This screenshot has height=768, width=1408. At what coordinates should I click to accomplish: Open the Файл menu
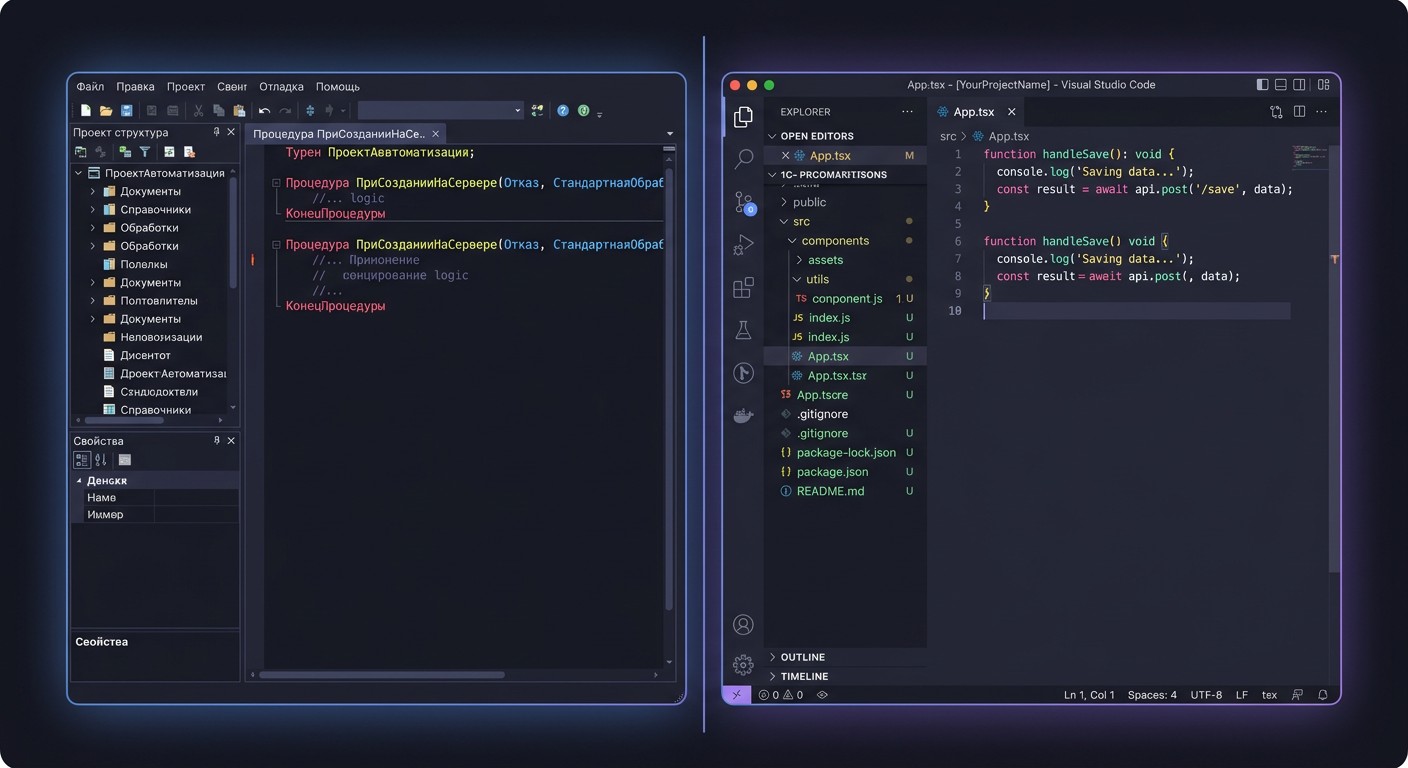click(x=90, y=87)
